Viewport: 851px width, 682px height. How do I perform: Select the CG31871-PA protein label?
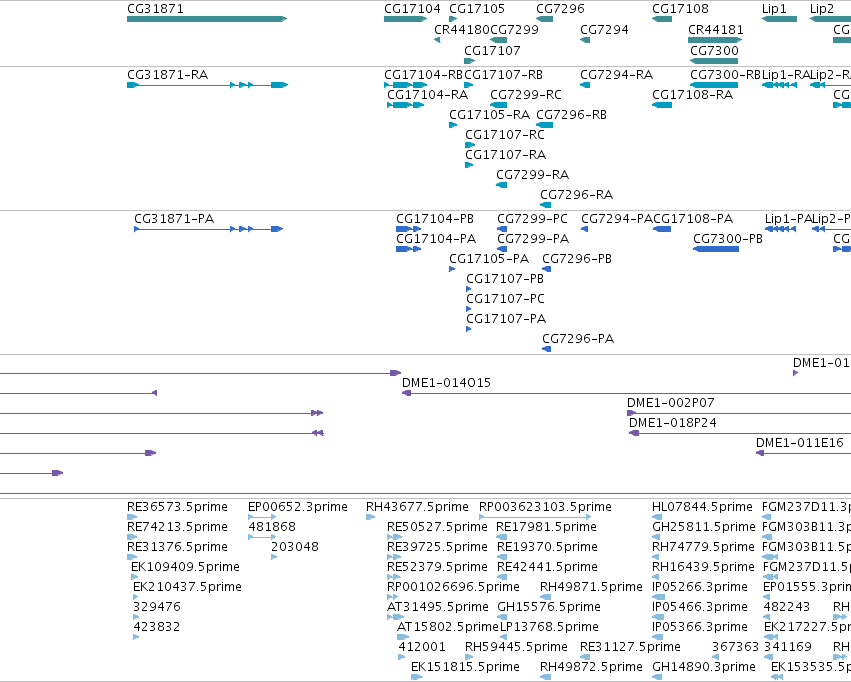click(174, 219)
